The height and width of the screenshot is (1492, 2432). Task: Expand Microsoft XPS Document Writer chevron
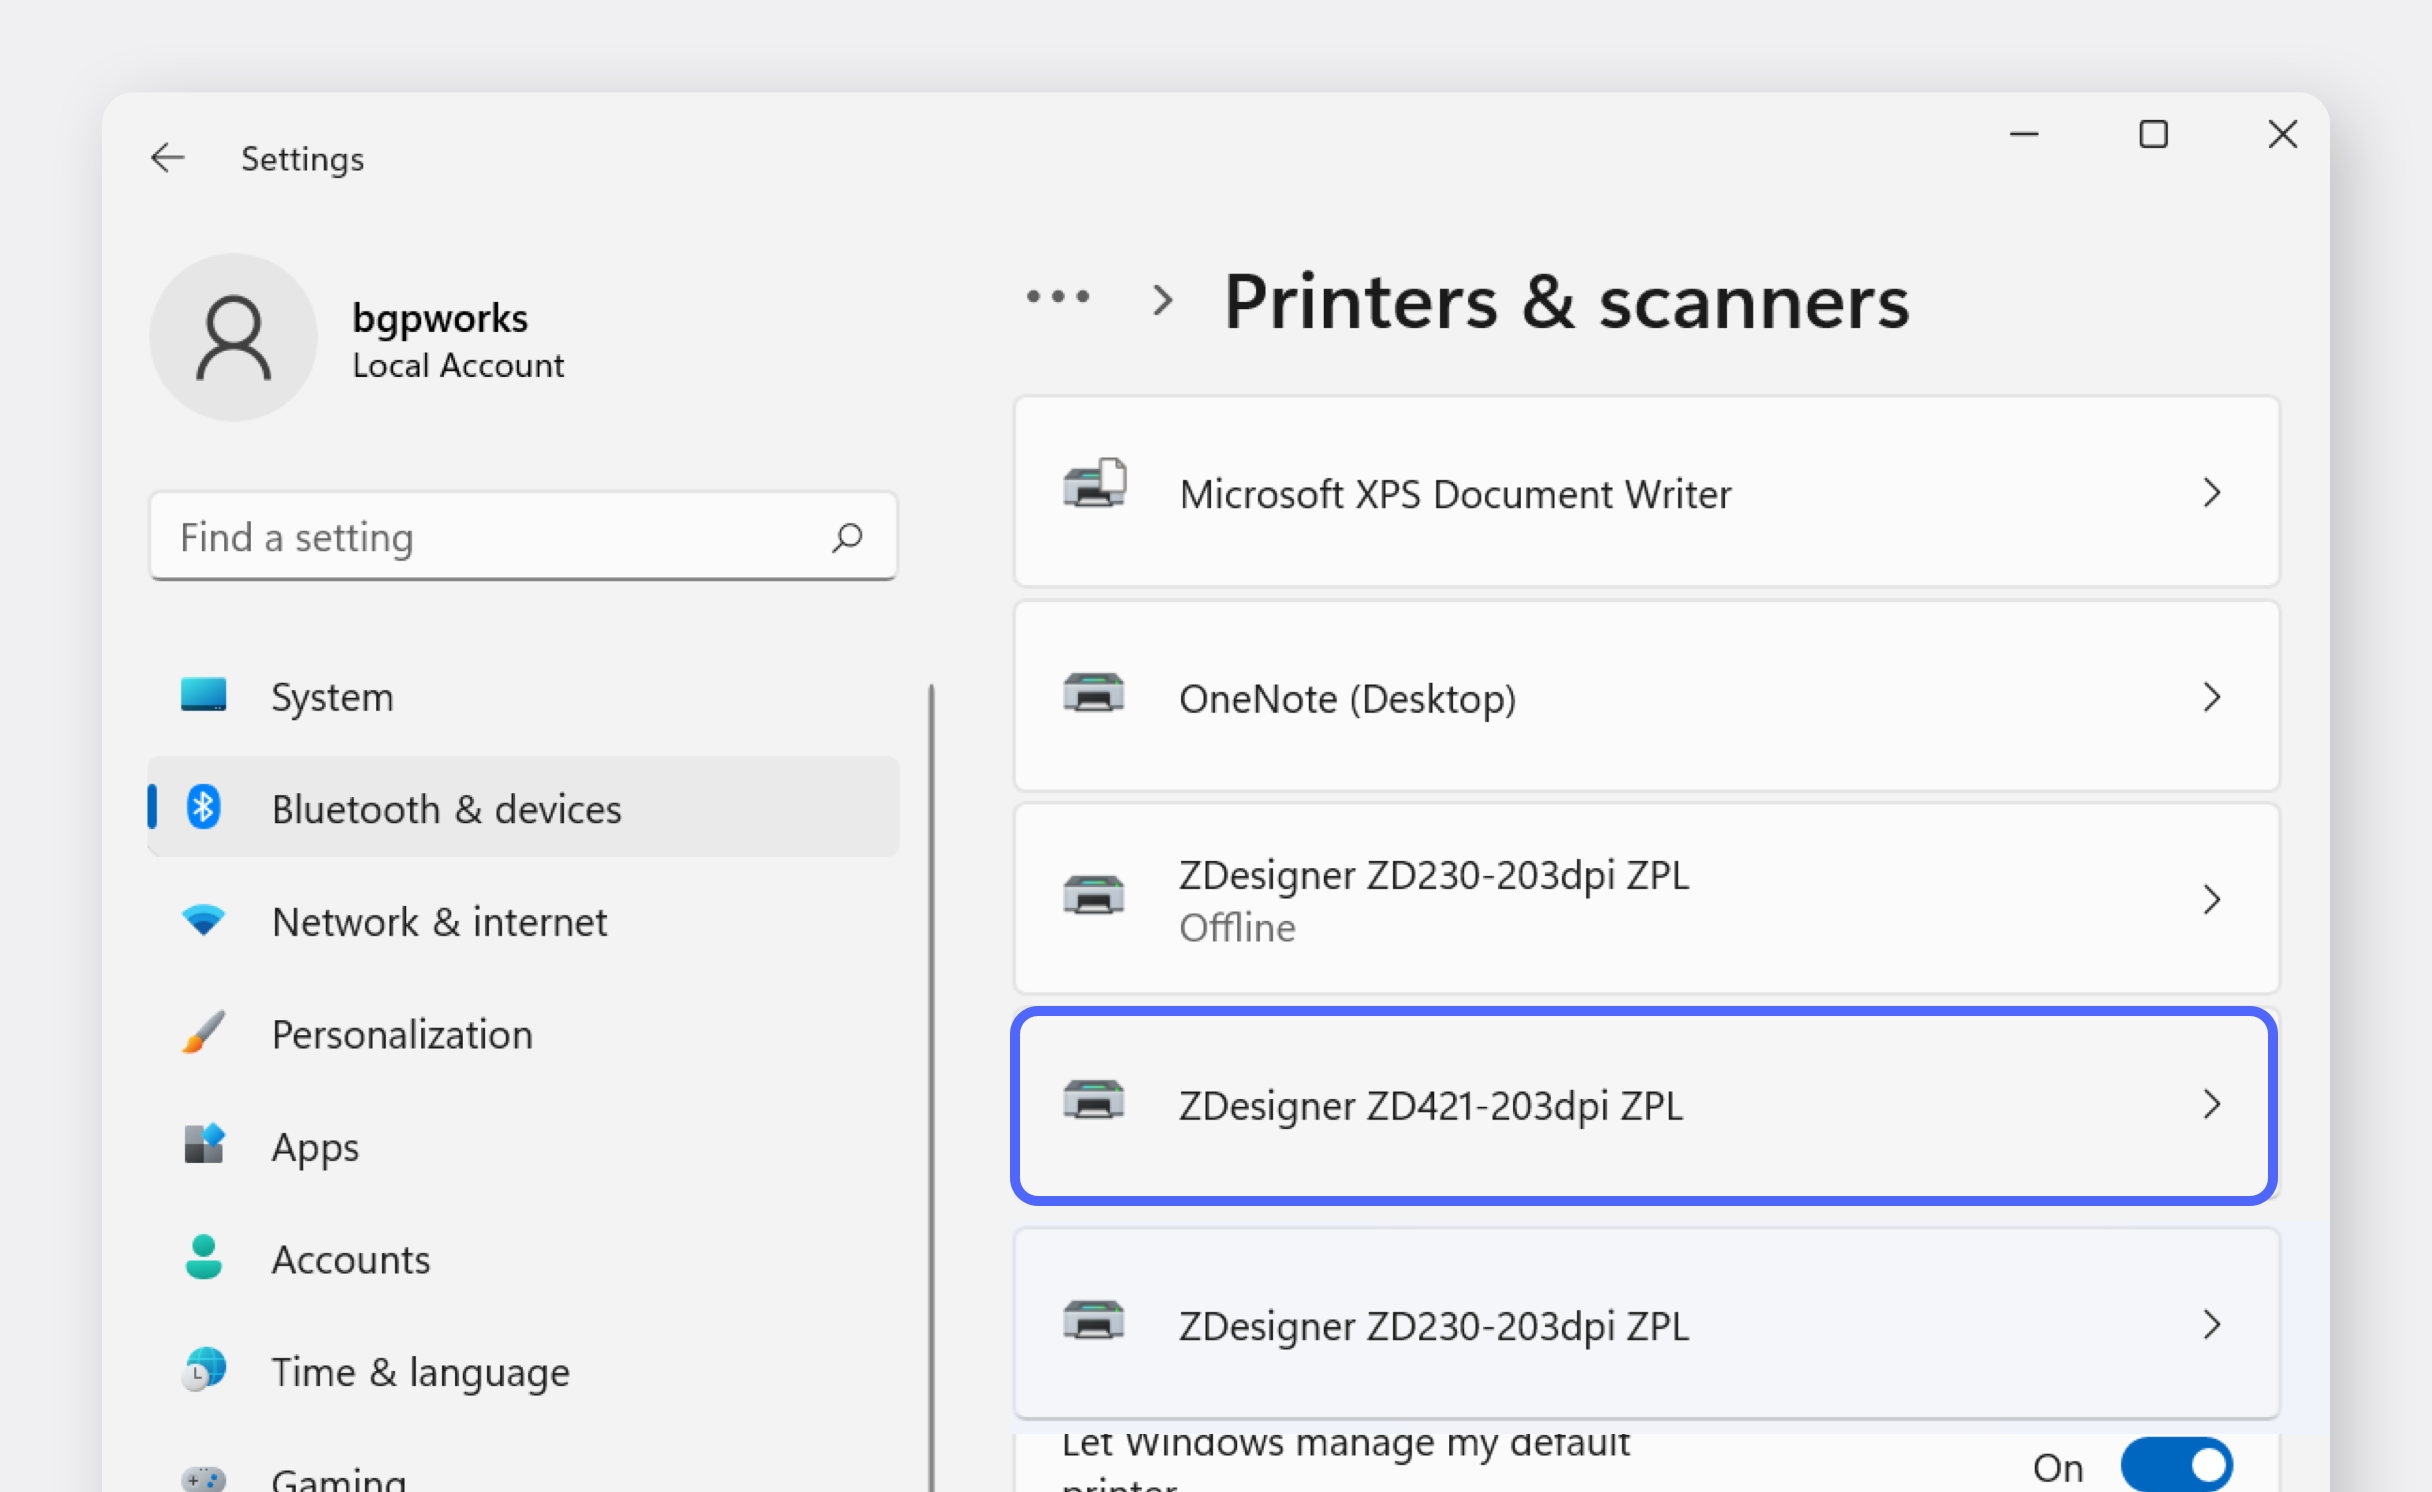click(x=2212, y=492)
